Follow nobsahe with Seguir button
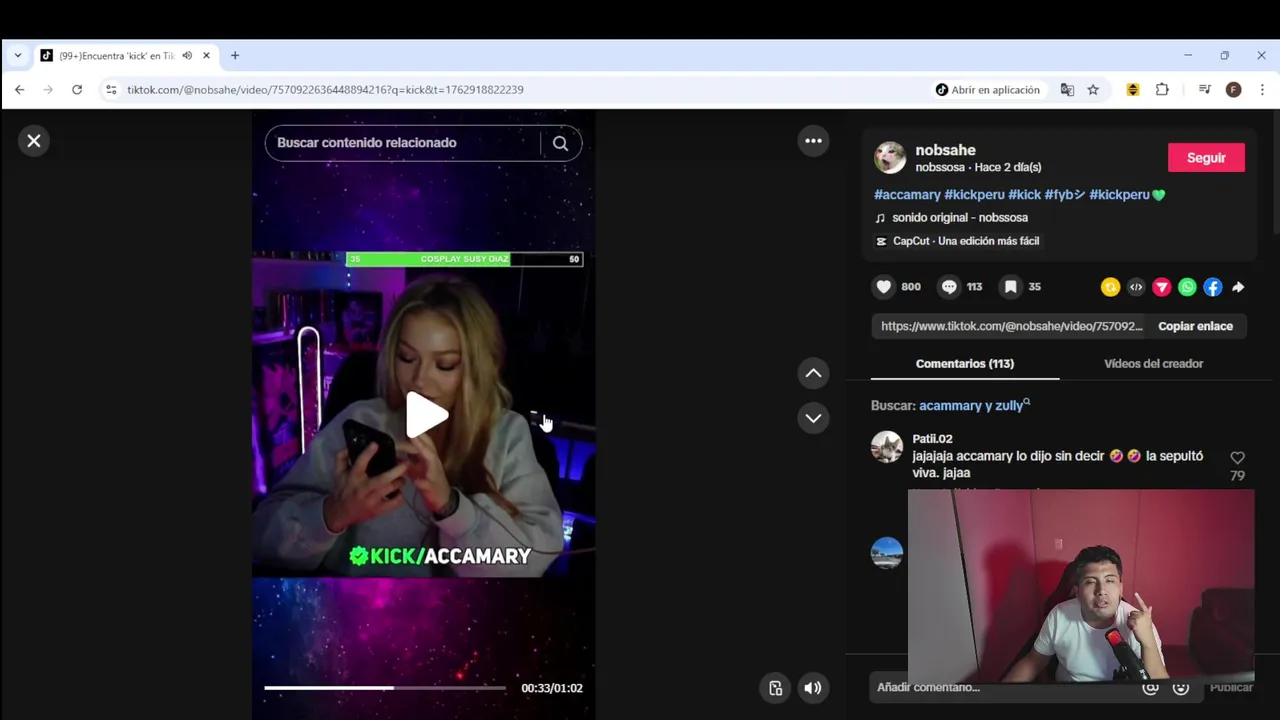Image resolution: width=1280 pixels, height=720 pixels. (1206, 158)
